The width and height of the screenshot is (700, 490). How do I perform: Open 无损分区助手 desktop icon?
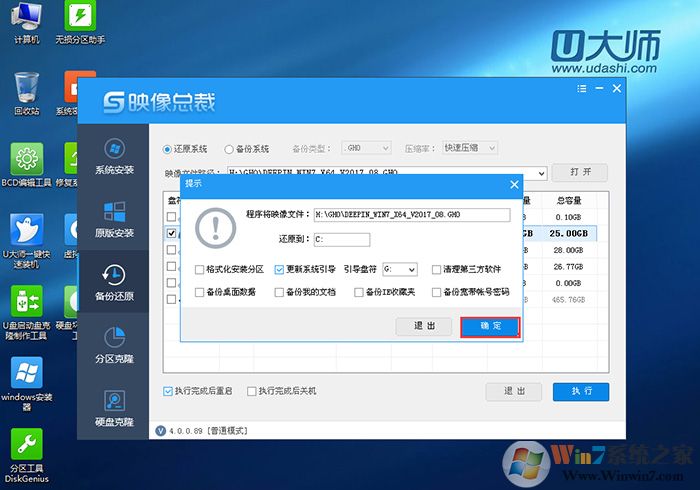pyautogui.click(x=80, y=19)
